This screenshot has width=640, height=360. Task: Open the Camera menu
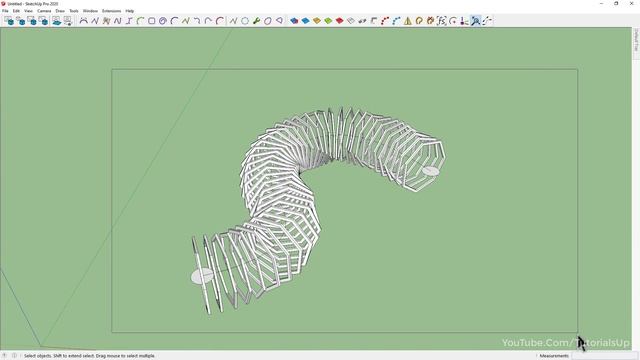coord(44,11)
